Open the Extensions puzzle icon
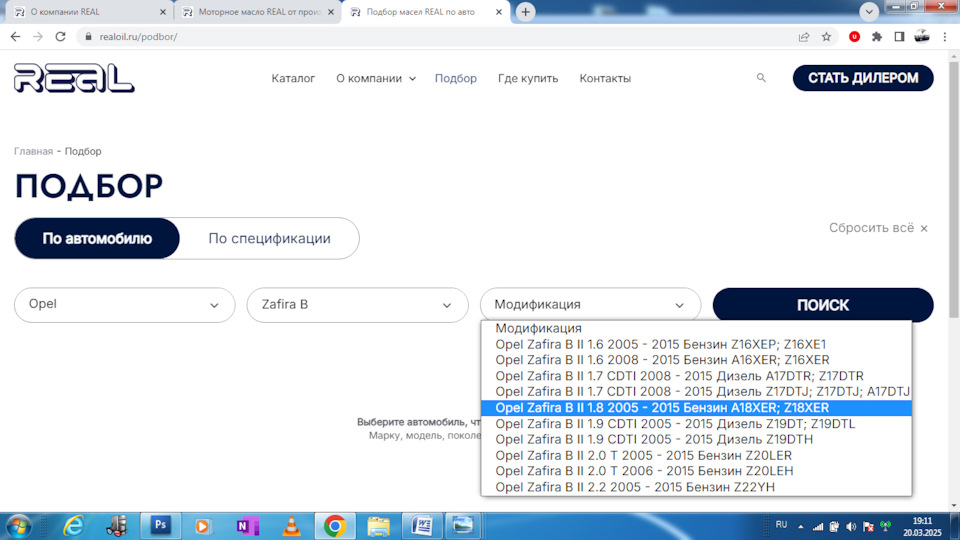Viewport: 960px width, 540px height. (x=877, y=37)
